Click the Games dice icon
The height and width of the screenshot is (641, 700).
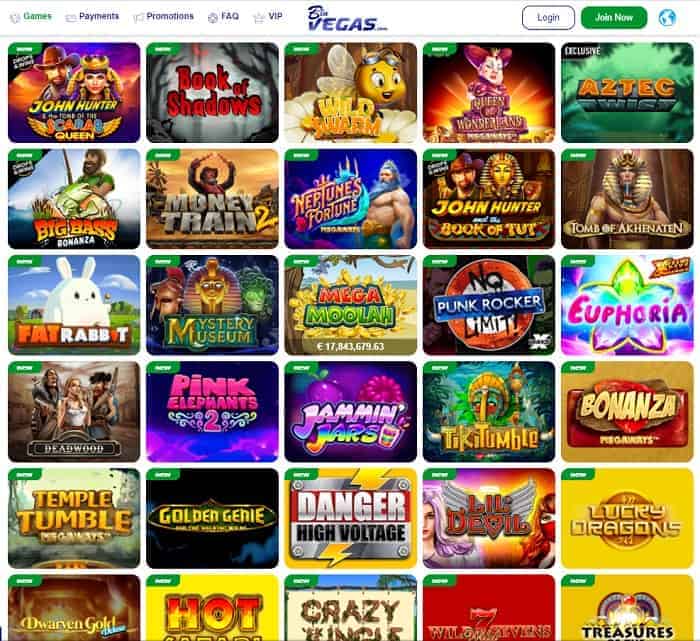click(15, 18)
